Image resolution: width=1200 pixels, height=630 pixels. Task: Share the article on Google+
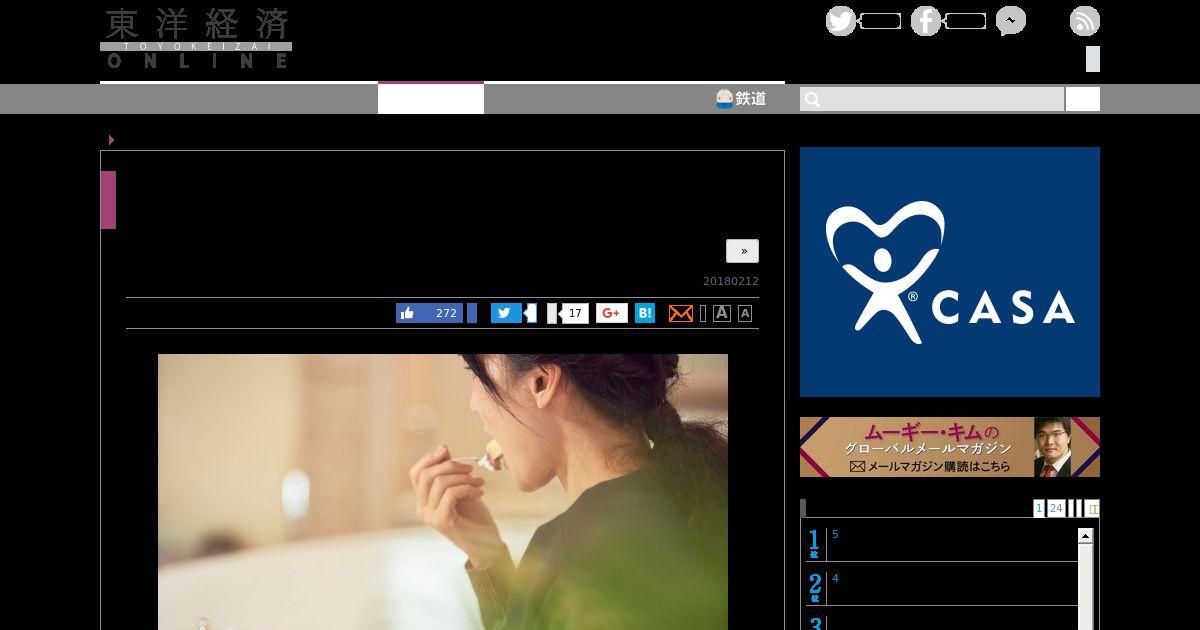pos(612,313)
